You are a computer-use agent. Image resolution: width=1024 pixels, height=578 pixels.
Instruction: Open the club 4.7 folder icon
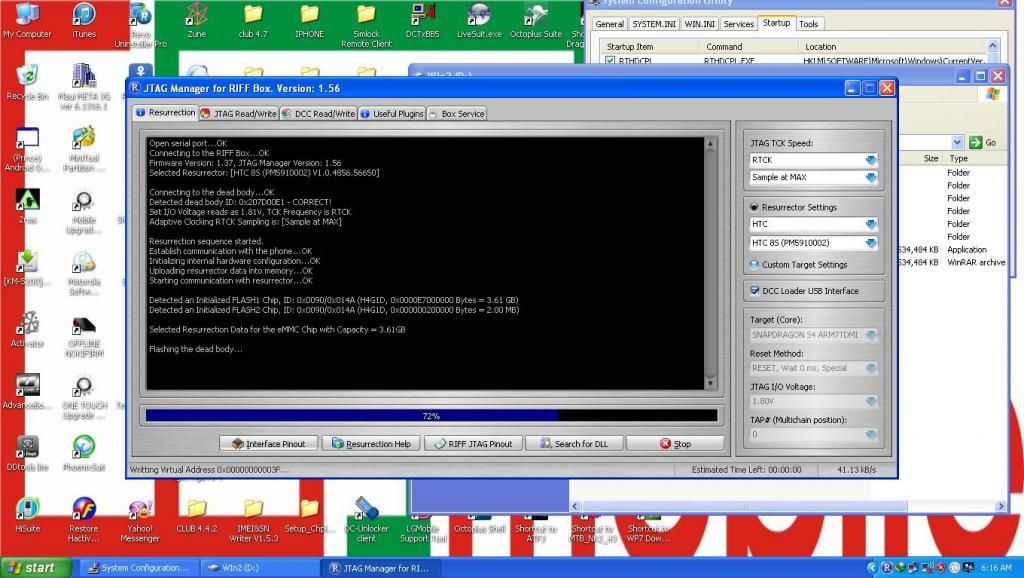tap(253, 20)
